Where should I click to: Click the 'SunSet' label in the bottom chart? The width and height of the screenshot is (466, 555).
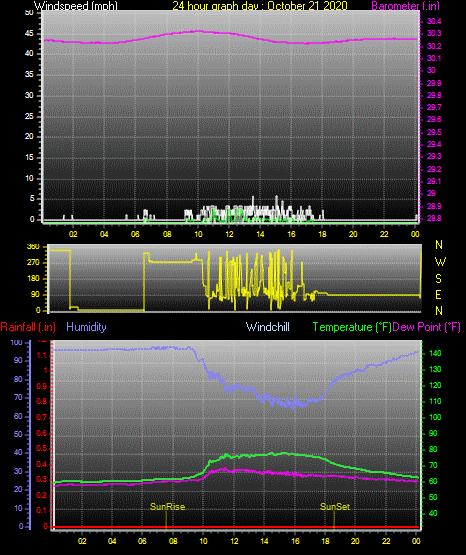(x=335, y=507)
